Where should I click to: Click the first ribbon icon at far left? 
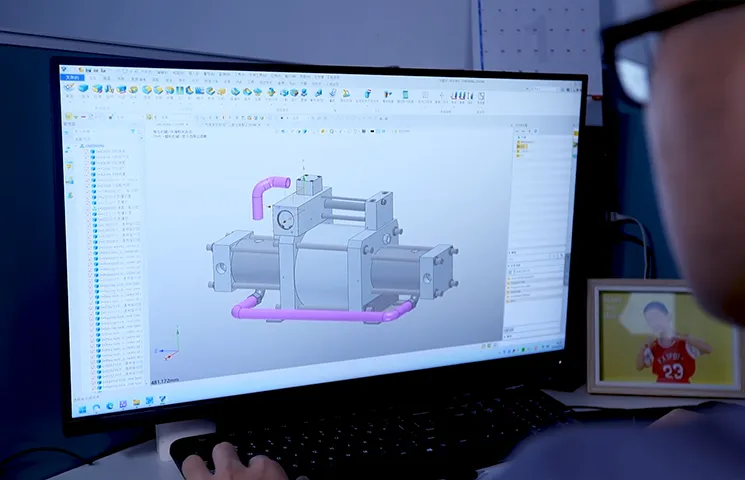(x=70, y=88)
